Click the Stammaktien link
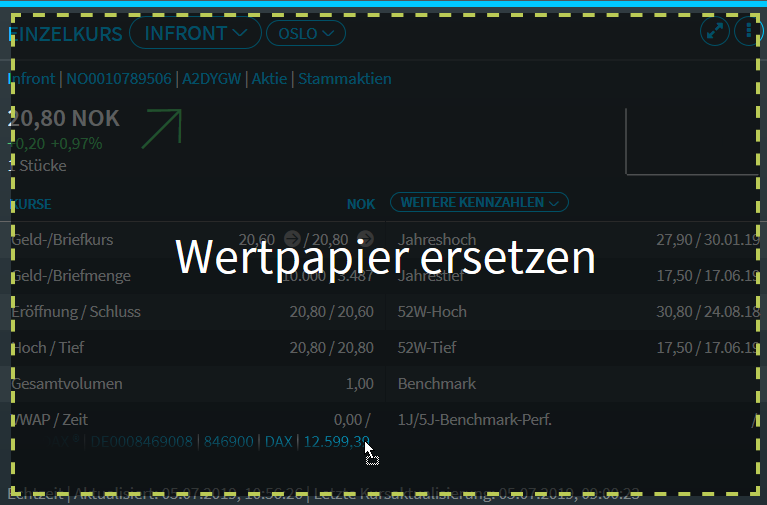Image resolution: width=767 pixels, height=505 pixels. 345,78
